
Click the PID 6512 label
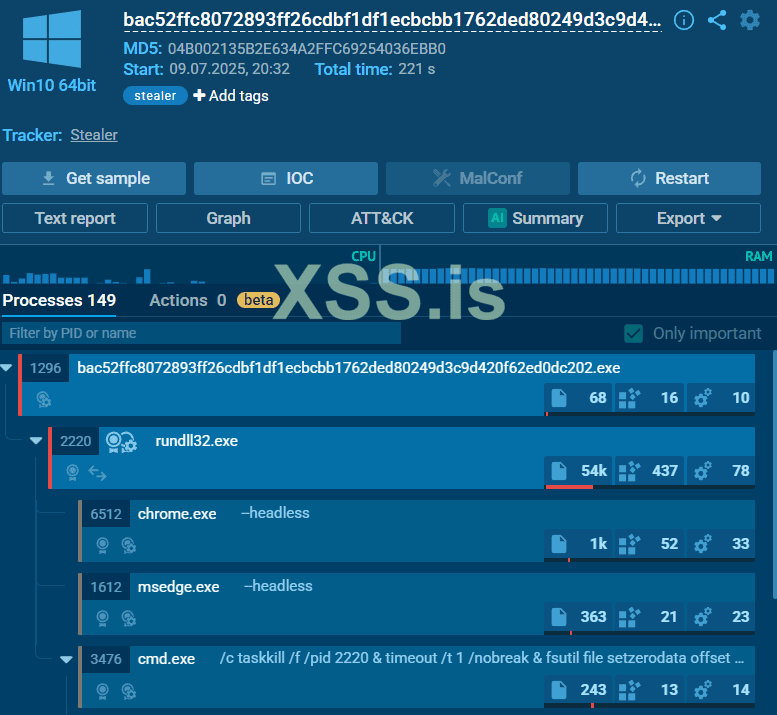(x=106, y=514)
